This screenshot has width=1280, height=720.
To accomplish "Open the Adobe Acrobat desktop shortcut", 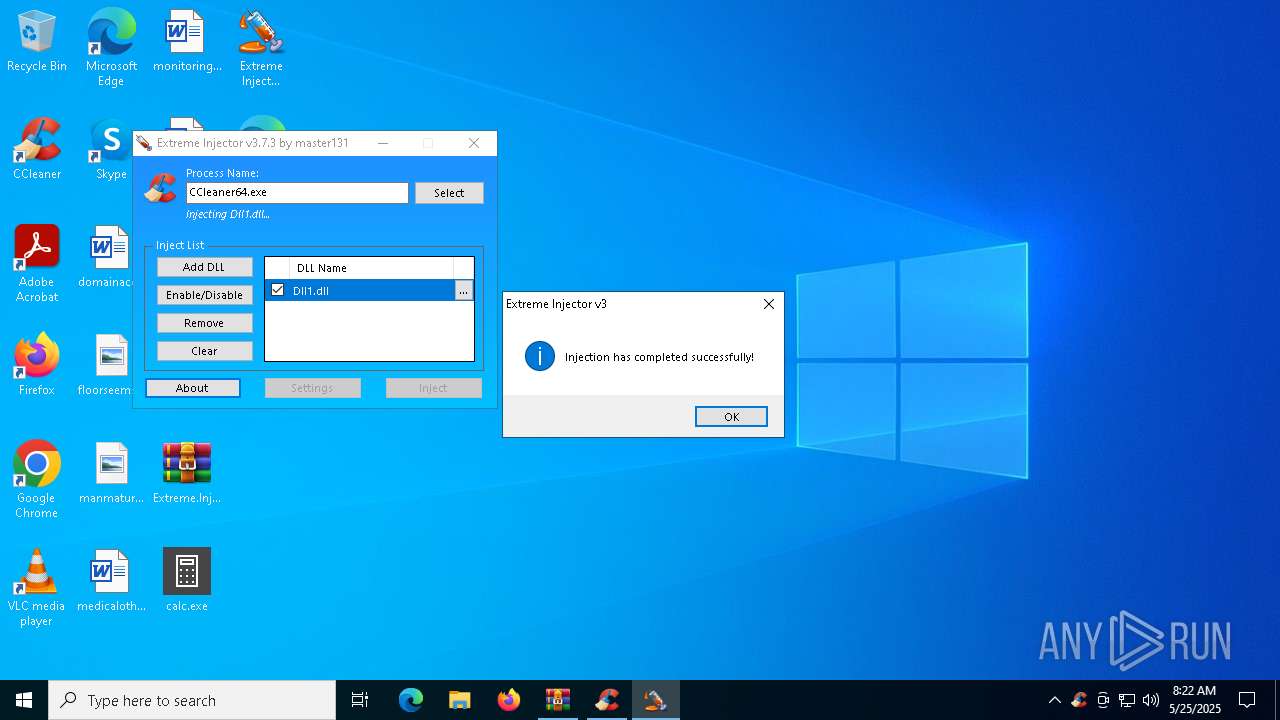I will 37,263.
